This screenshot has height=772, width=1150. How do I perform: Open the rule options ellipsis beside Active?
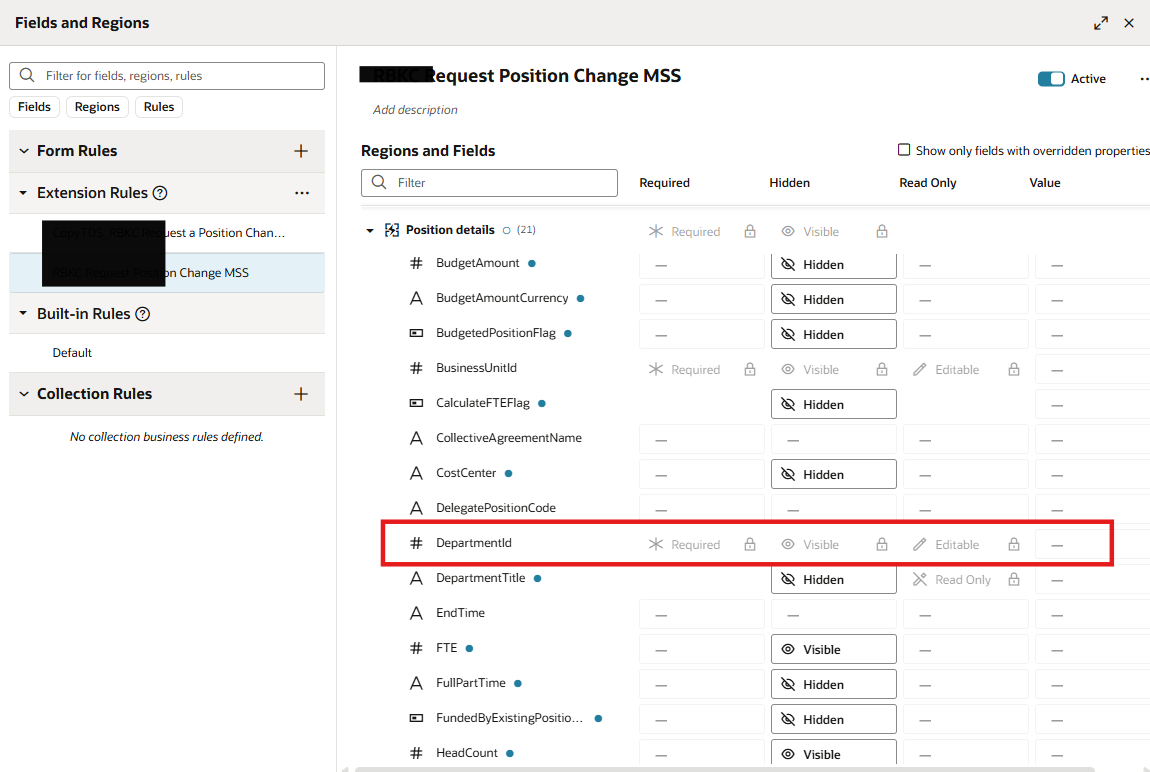tap(1143, 78)
